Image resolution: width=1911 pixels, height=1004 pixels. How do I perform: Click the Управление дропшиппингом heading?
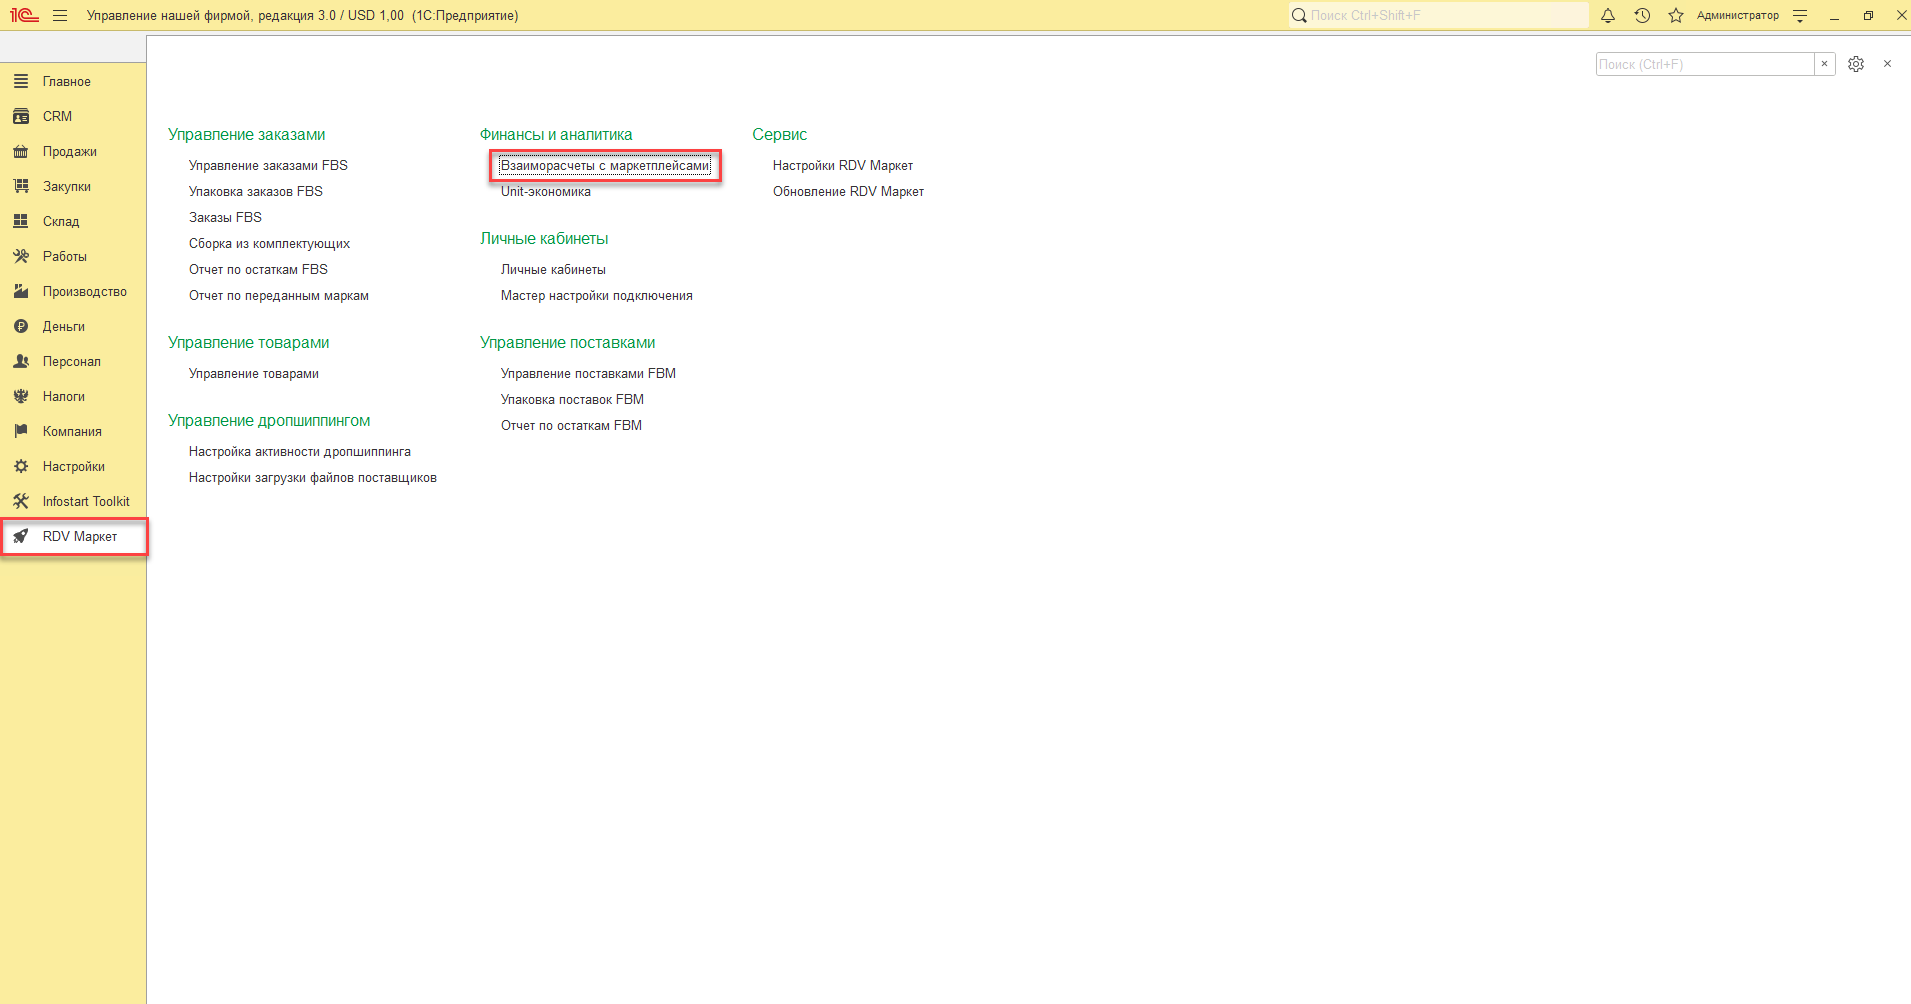(269, 420)
